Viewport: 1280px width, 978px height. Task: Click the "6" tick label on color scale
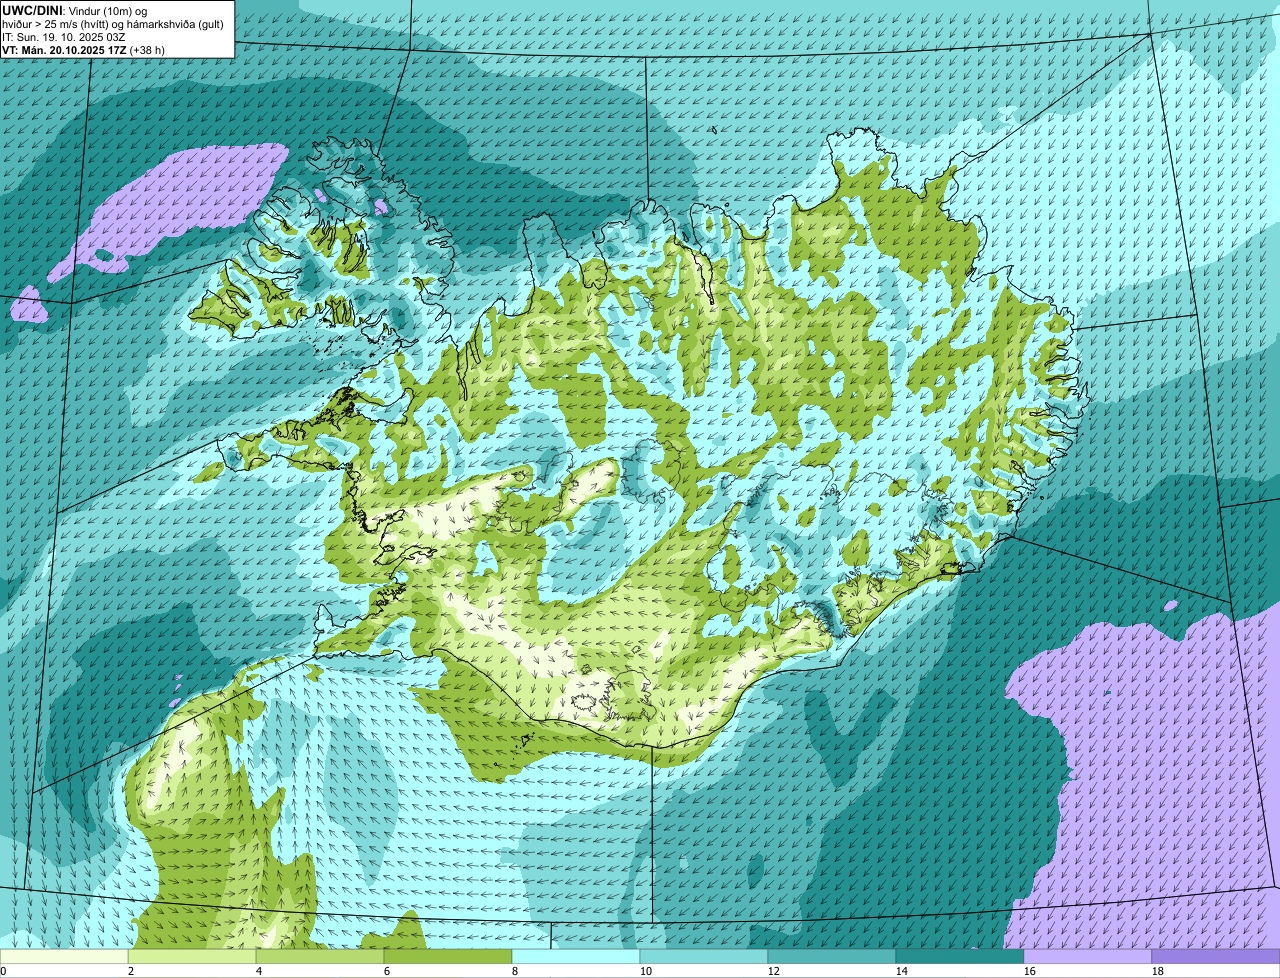387,971
